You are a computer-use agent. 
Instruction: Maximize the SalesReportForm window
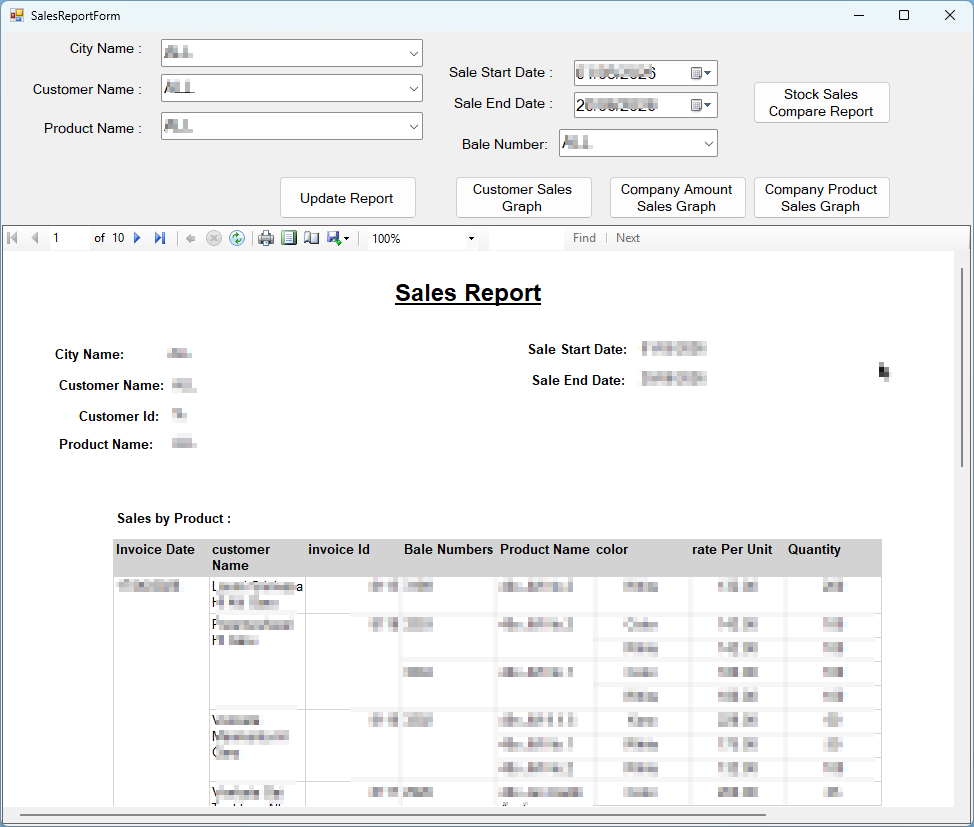[904, 16]
